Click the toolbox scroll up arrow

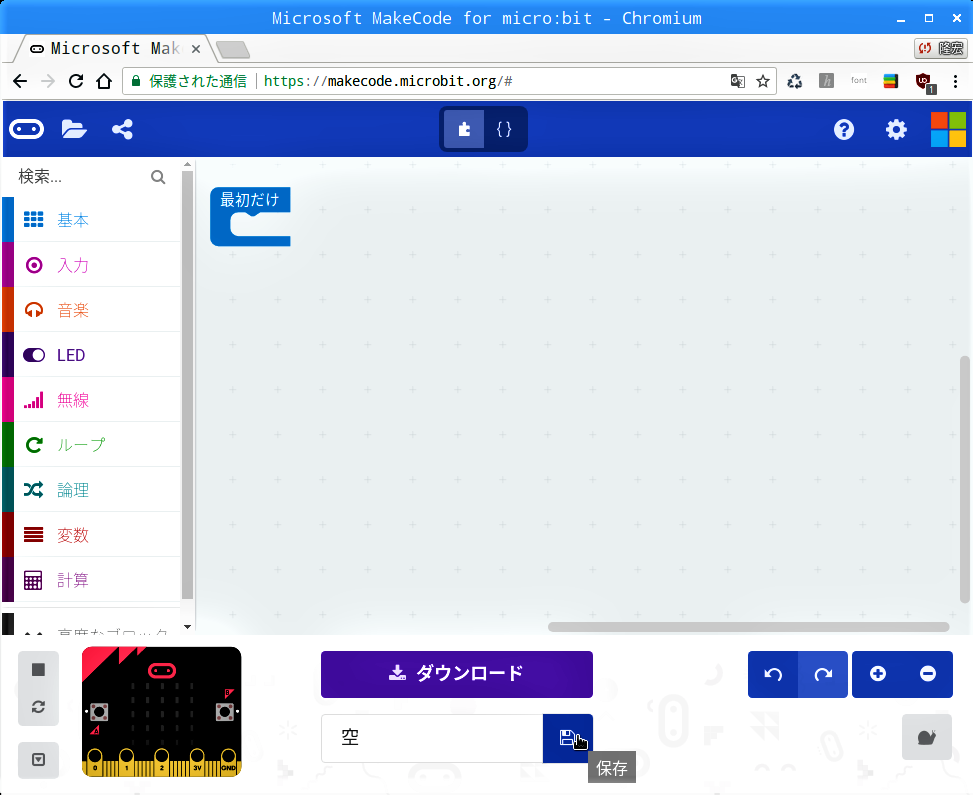[187, 164]
